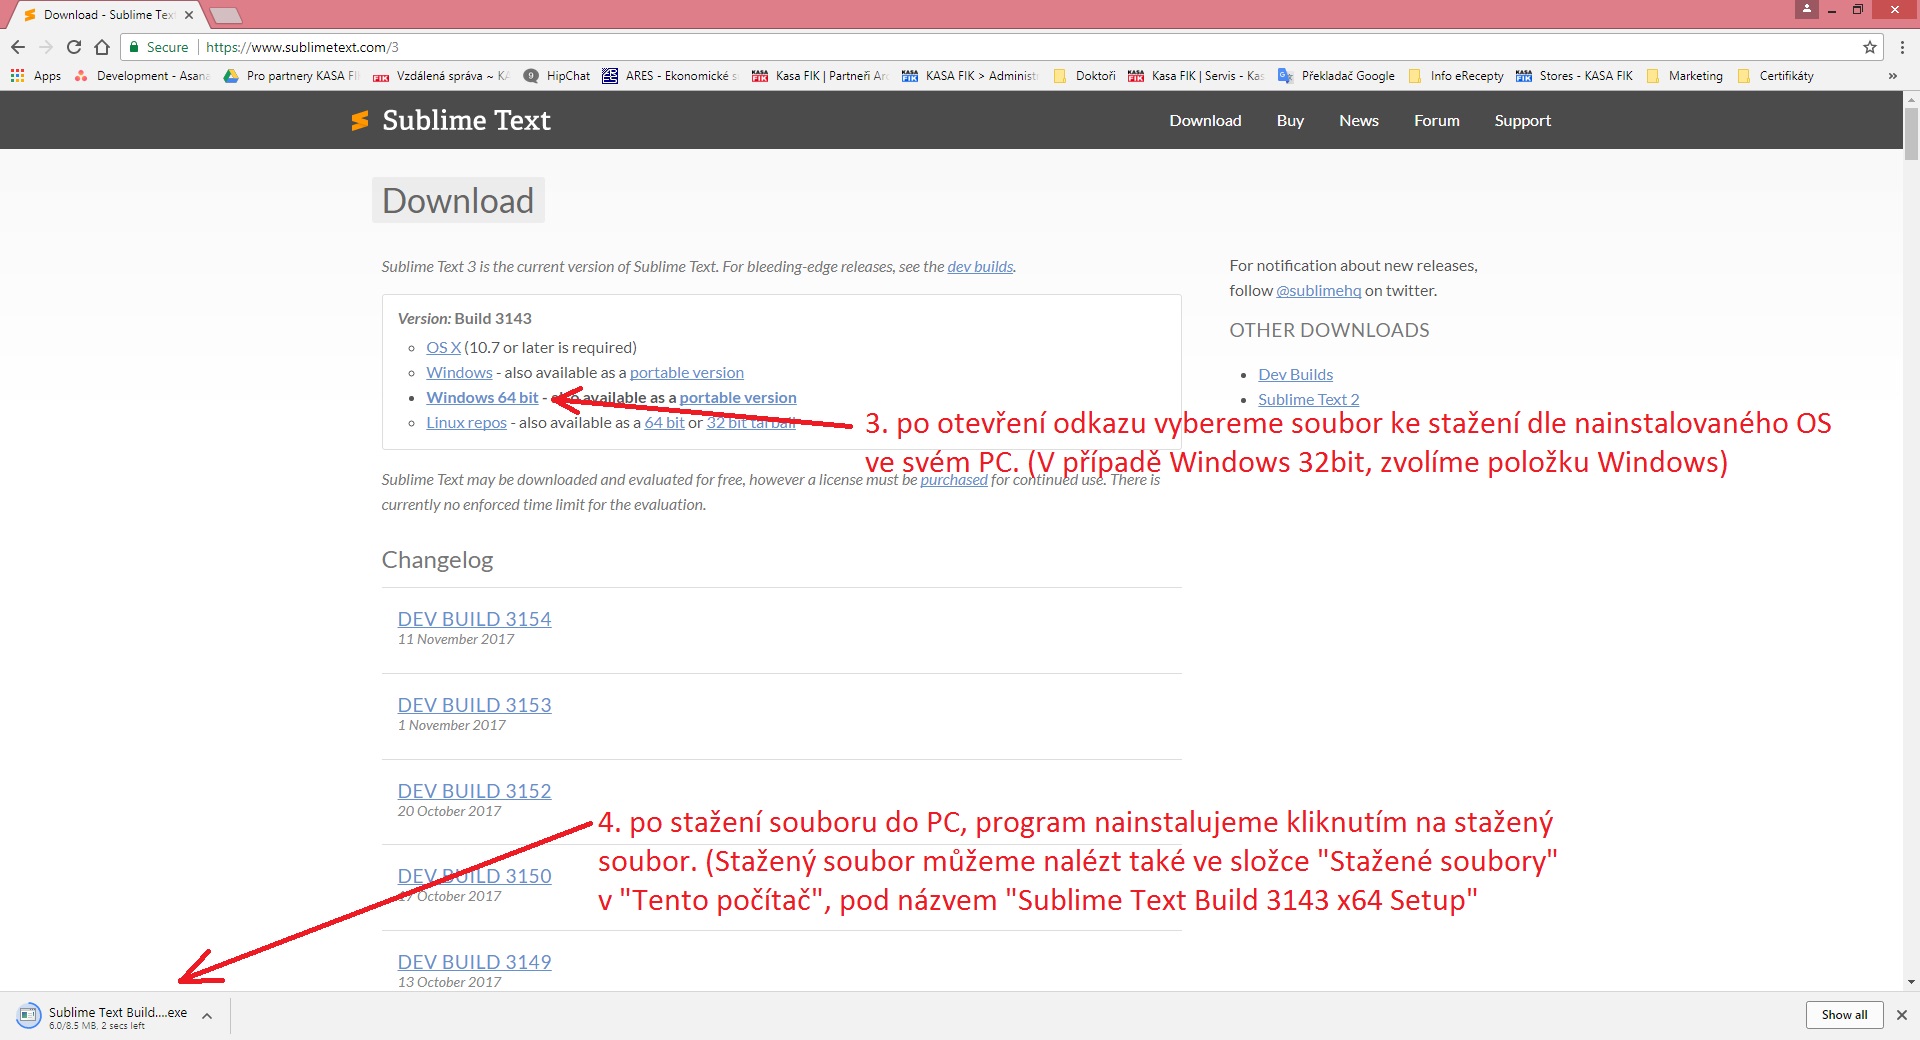Open DEV BUILD 3149 changelog
This screenshot has height=1040, width=1920.
point(474,962)
